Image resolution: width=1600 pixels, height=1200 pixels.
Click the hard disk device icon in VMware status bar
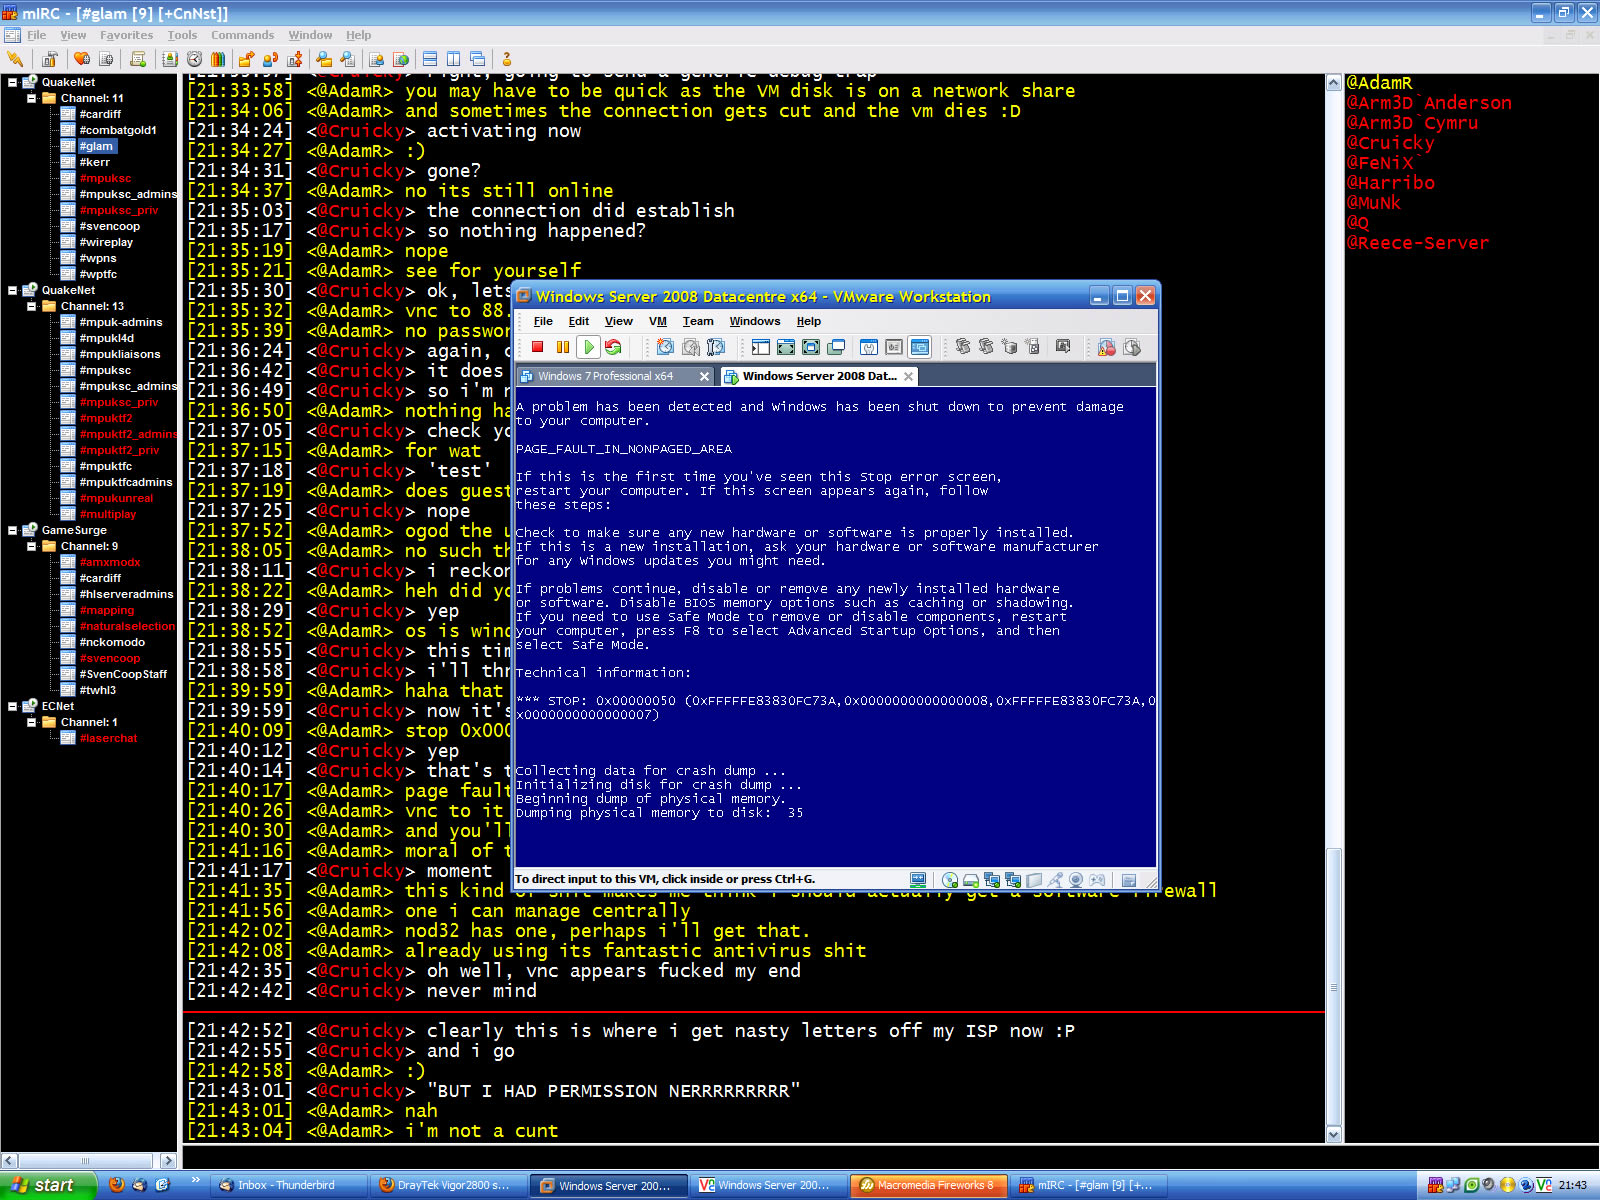point(971,880)
